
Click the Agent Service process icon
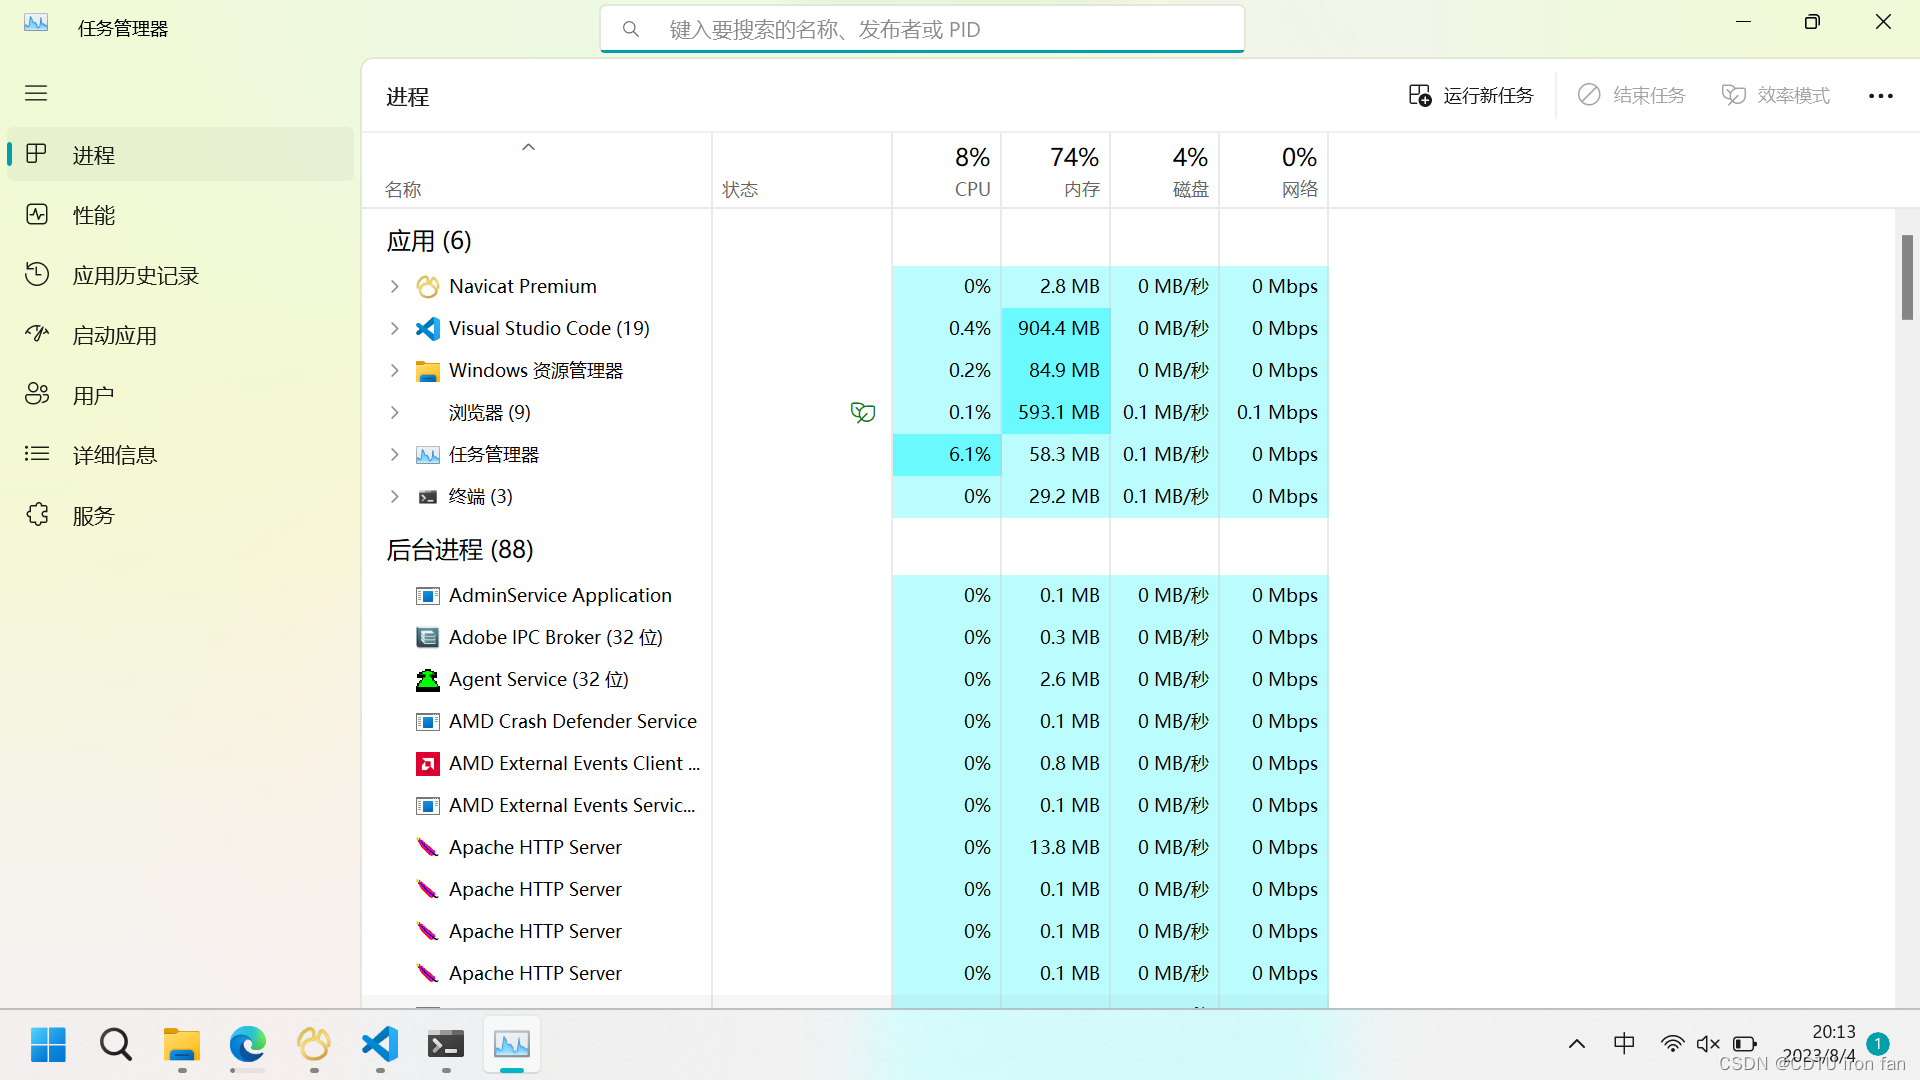pyautogui.click(x=428, y=680)
